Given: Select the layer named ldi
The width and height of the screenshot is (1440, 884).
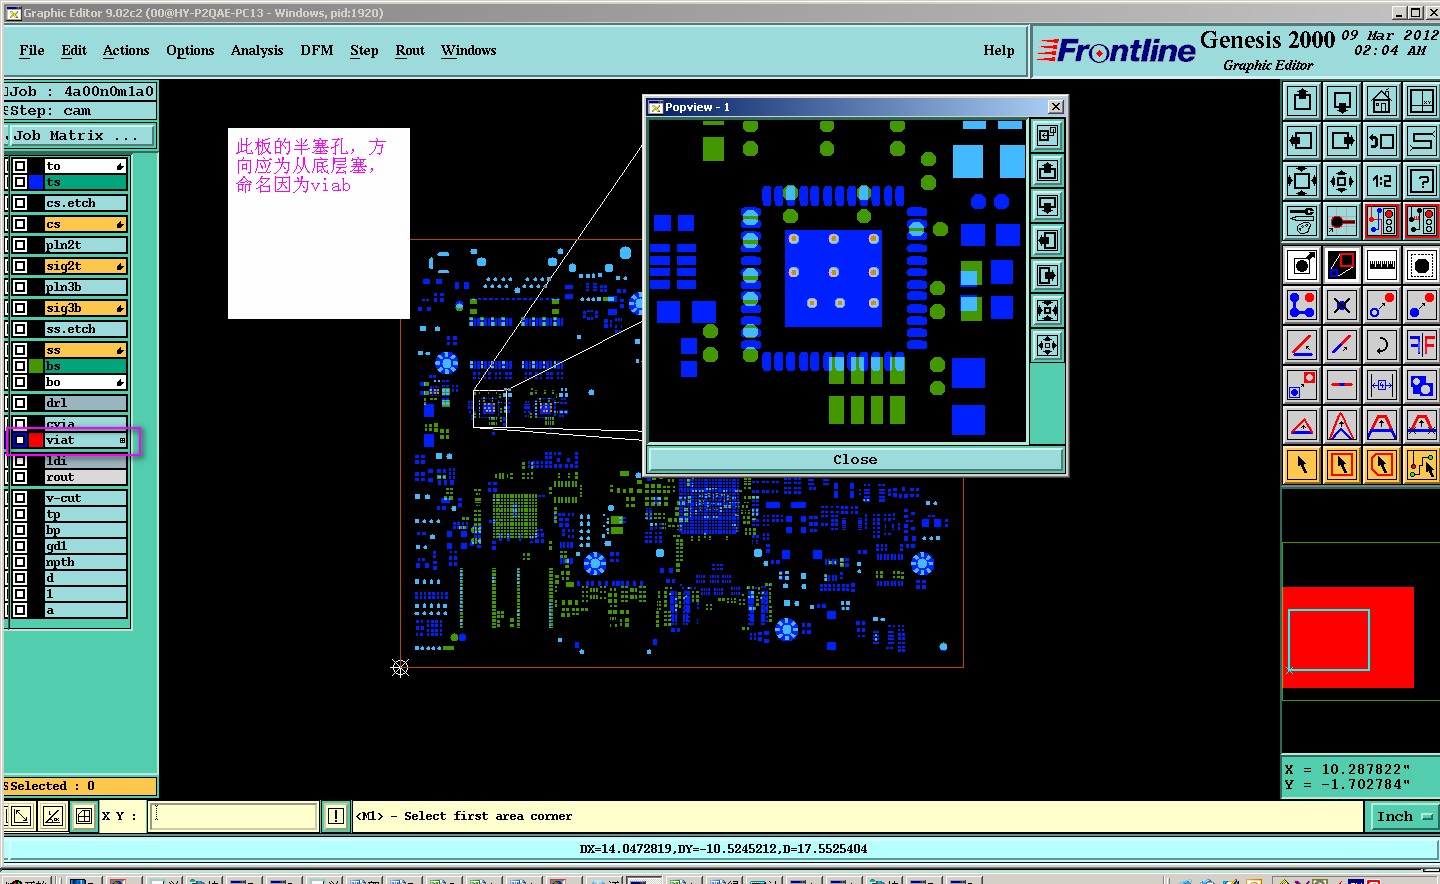Looking at the screenshot, I should [x=86, y=461].
